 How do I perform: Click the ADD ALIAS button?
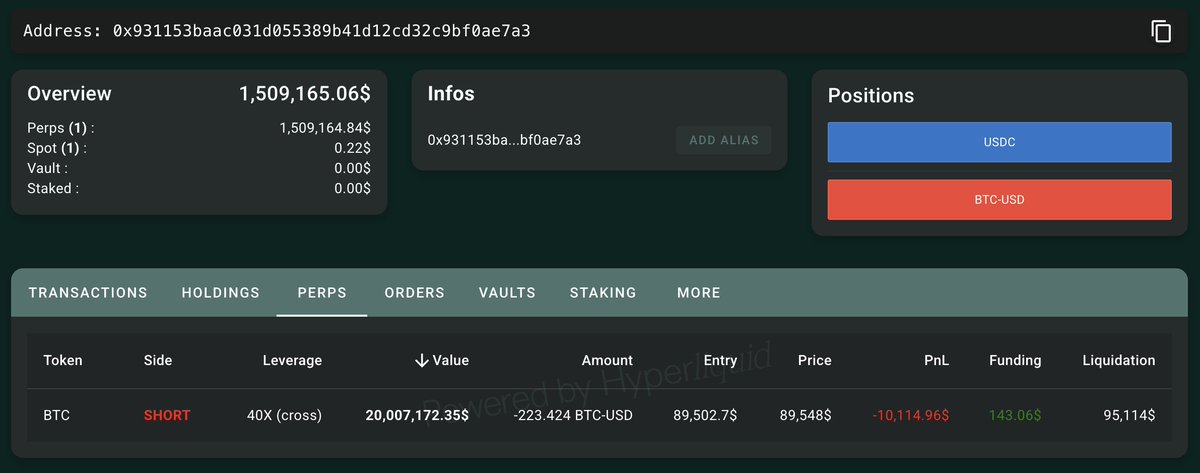point(724,140)
